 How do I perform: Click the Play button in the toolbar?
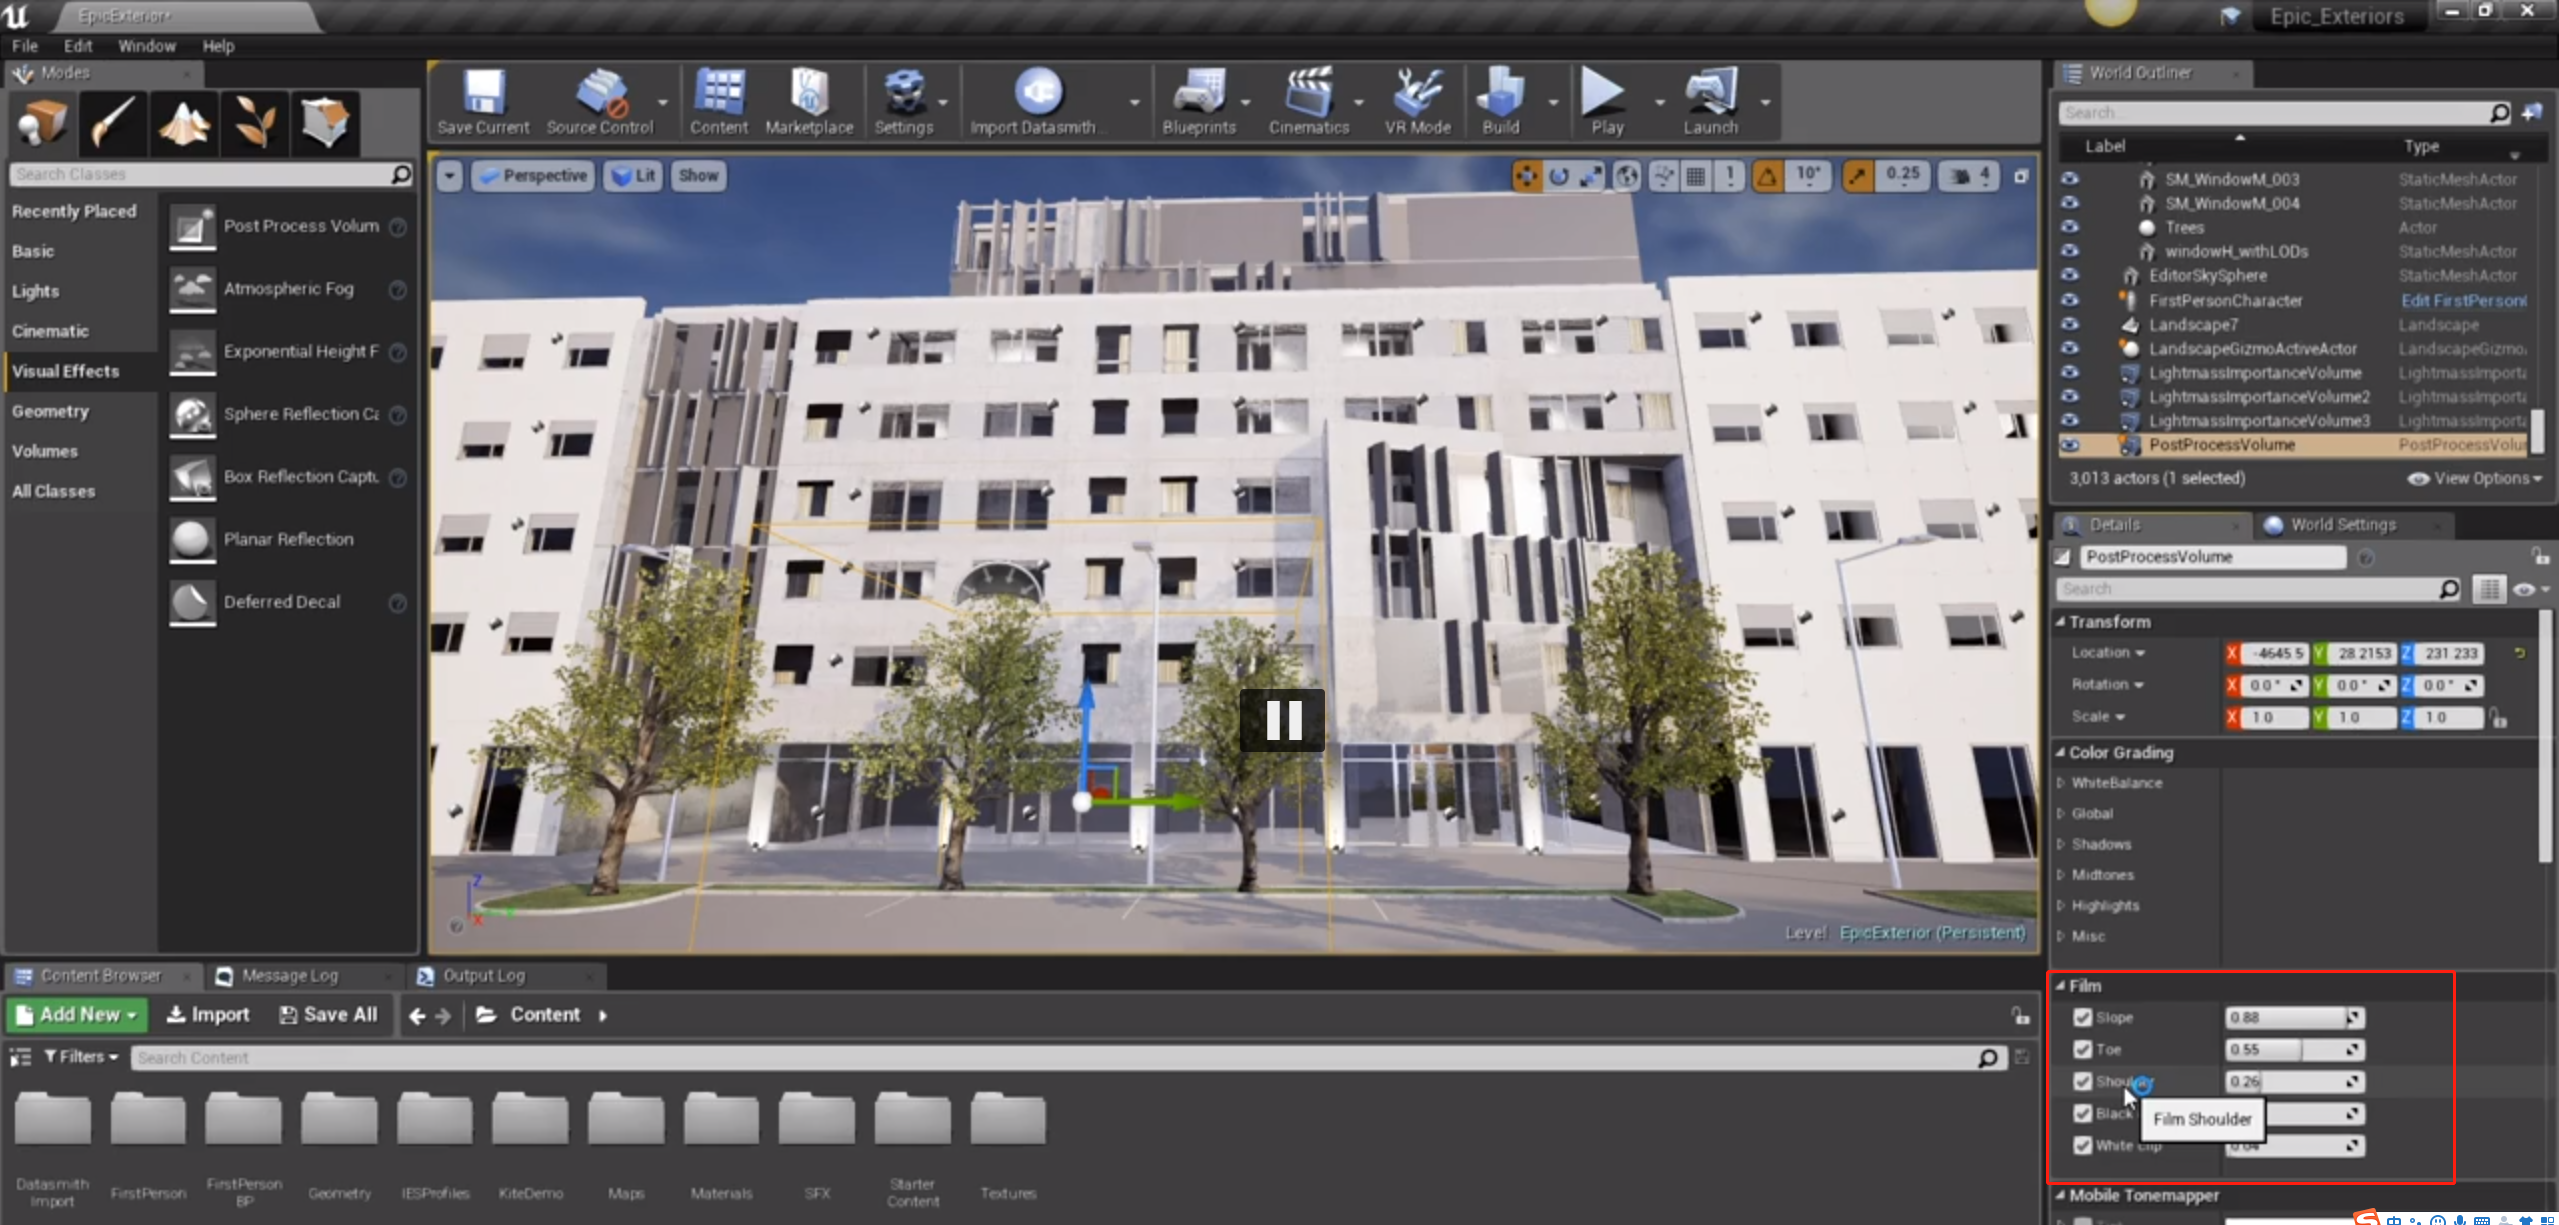coord(1604,101)
